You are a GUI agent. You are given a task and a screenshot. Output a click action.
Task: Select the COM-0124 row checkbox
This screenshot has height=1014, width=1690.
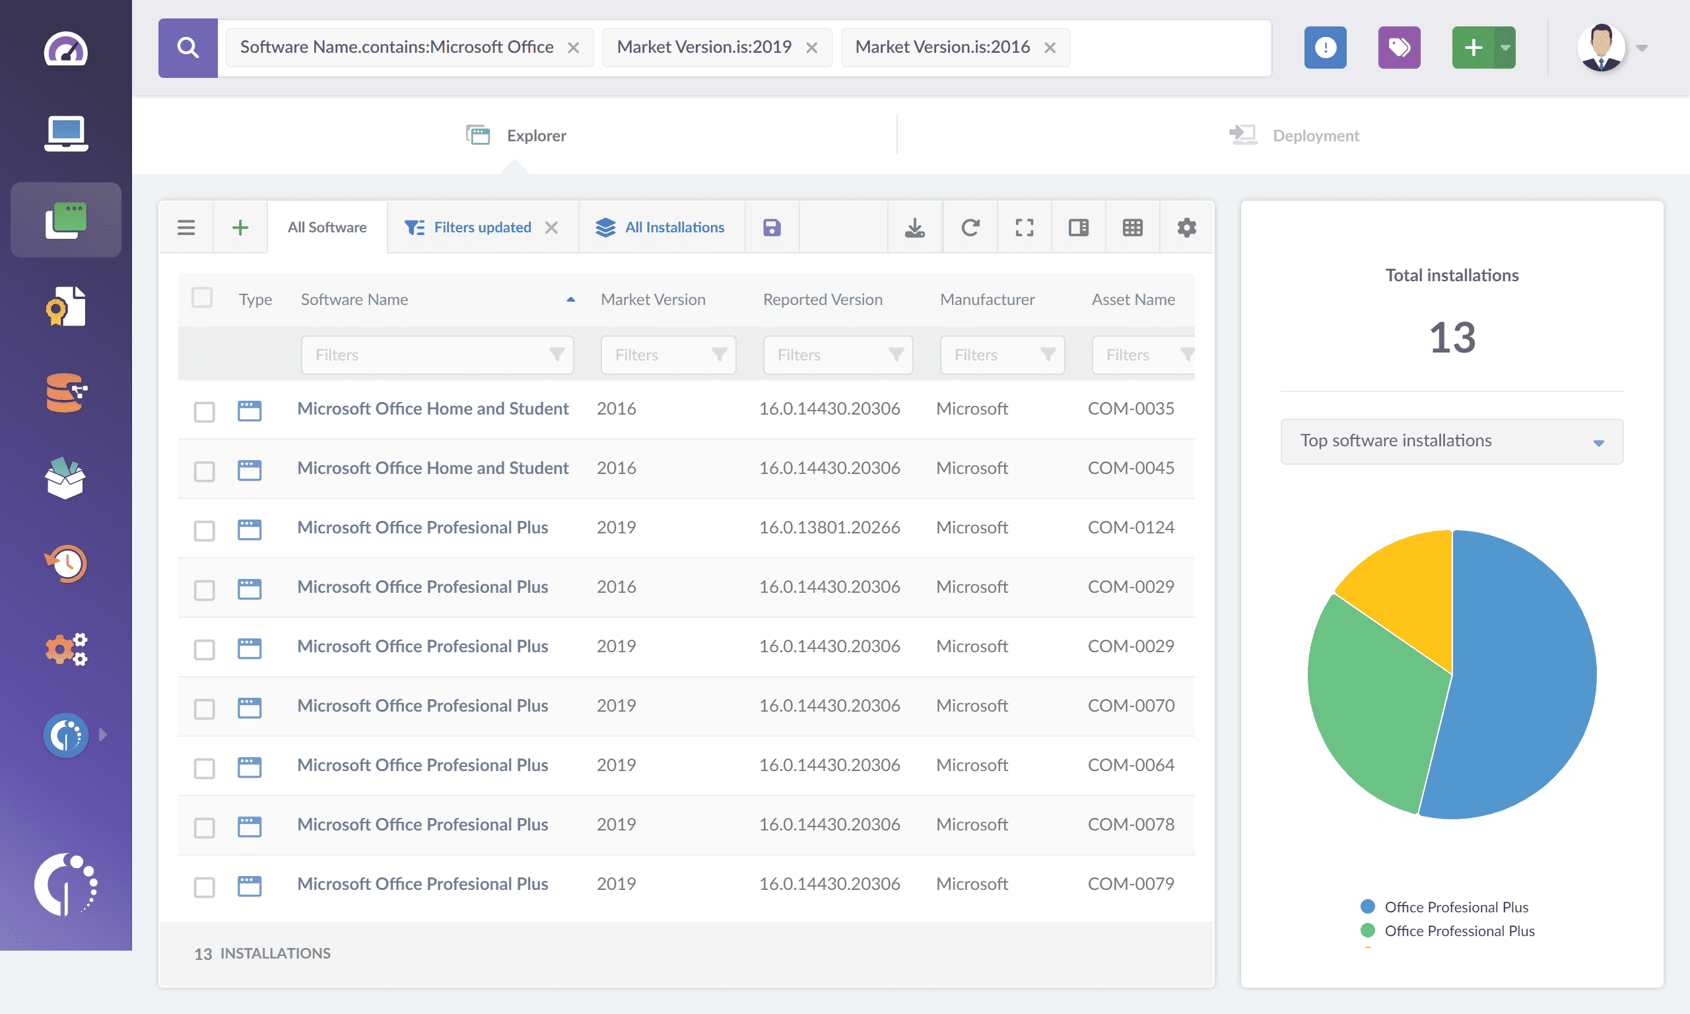pyautogui.click(x=204, y=530)
